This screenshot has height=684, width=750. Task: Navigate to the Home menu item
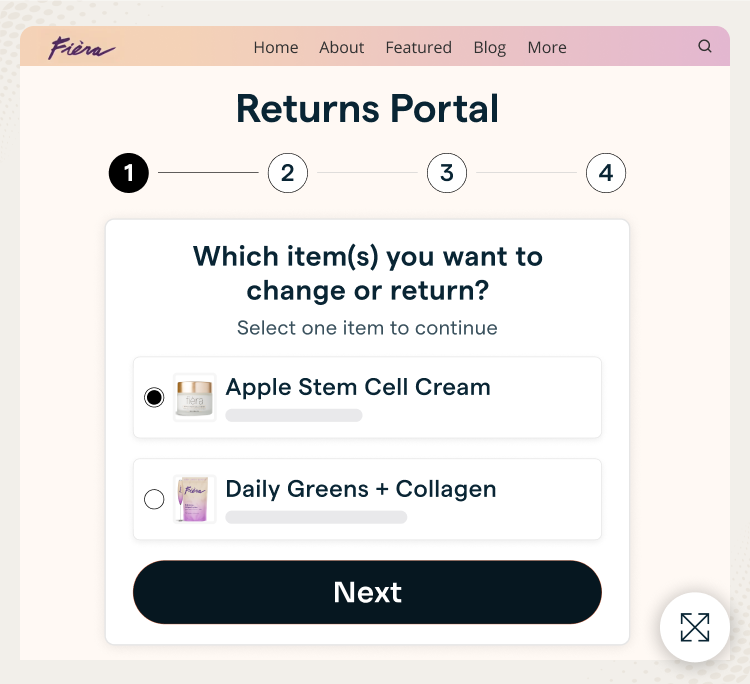point(276,47)
